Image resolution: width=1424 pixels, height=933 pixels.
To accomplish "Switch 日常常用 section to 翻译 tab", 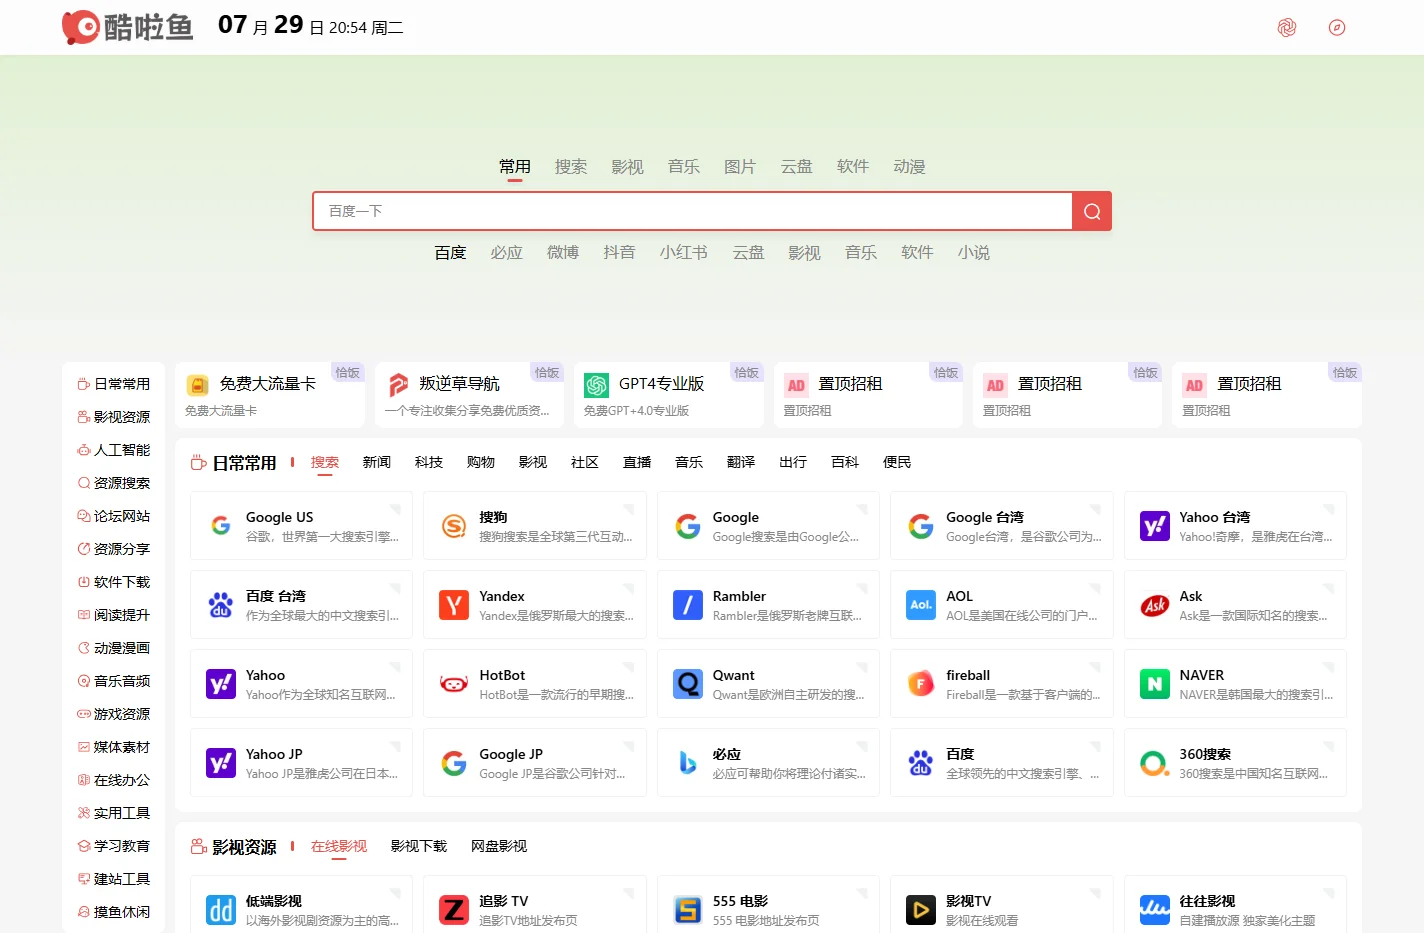I will 741,462.
